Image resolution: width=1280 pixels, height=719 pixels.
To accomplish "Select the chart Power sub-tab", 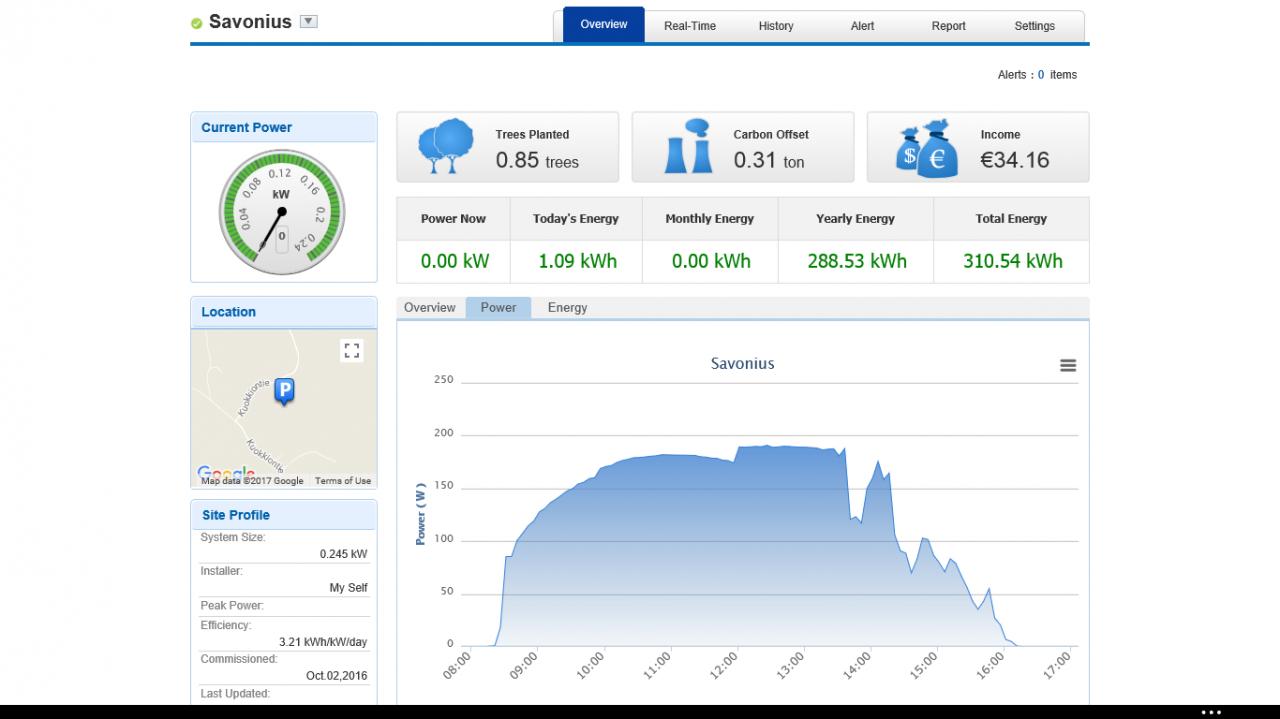I will coord(498,308).
